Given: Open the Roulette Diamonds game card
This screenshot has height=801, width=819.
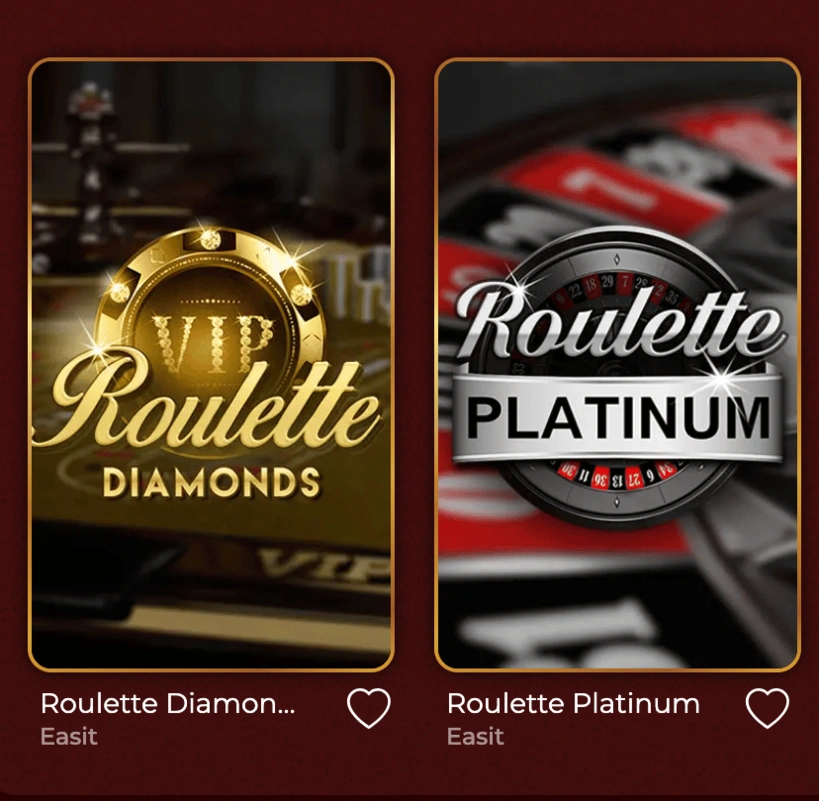Looking at the screenshot, I should 211,364.
